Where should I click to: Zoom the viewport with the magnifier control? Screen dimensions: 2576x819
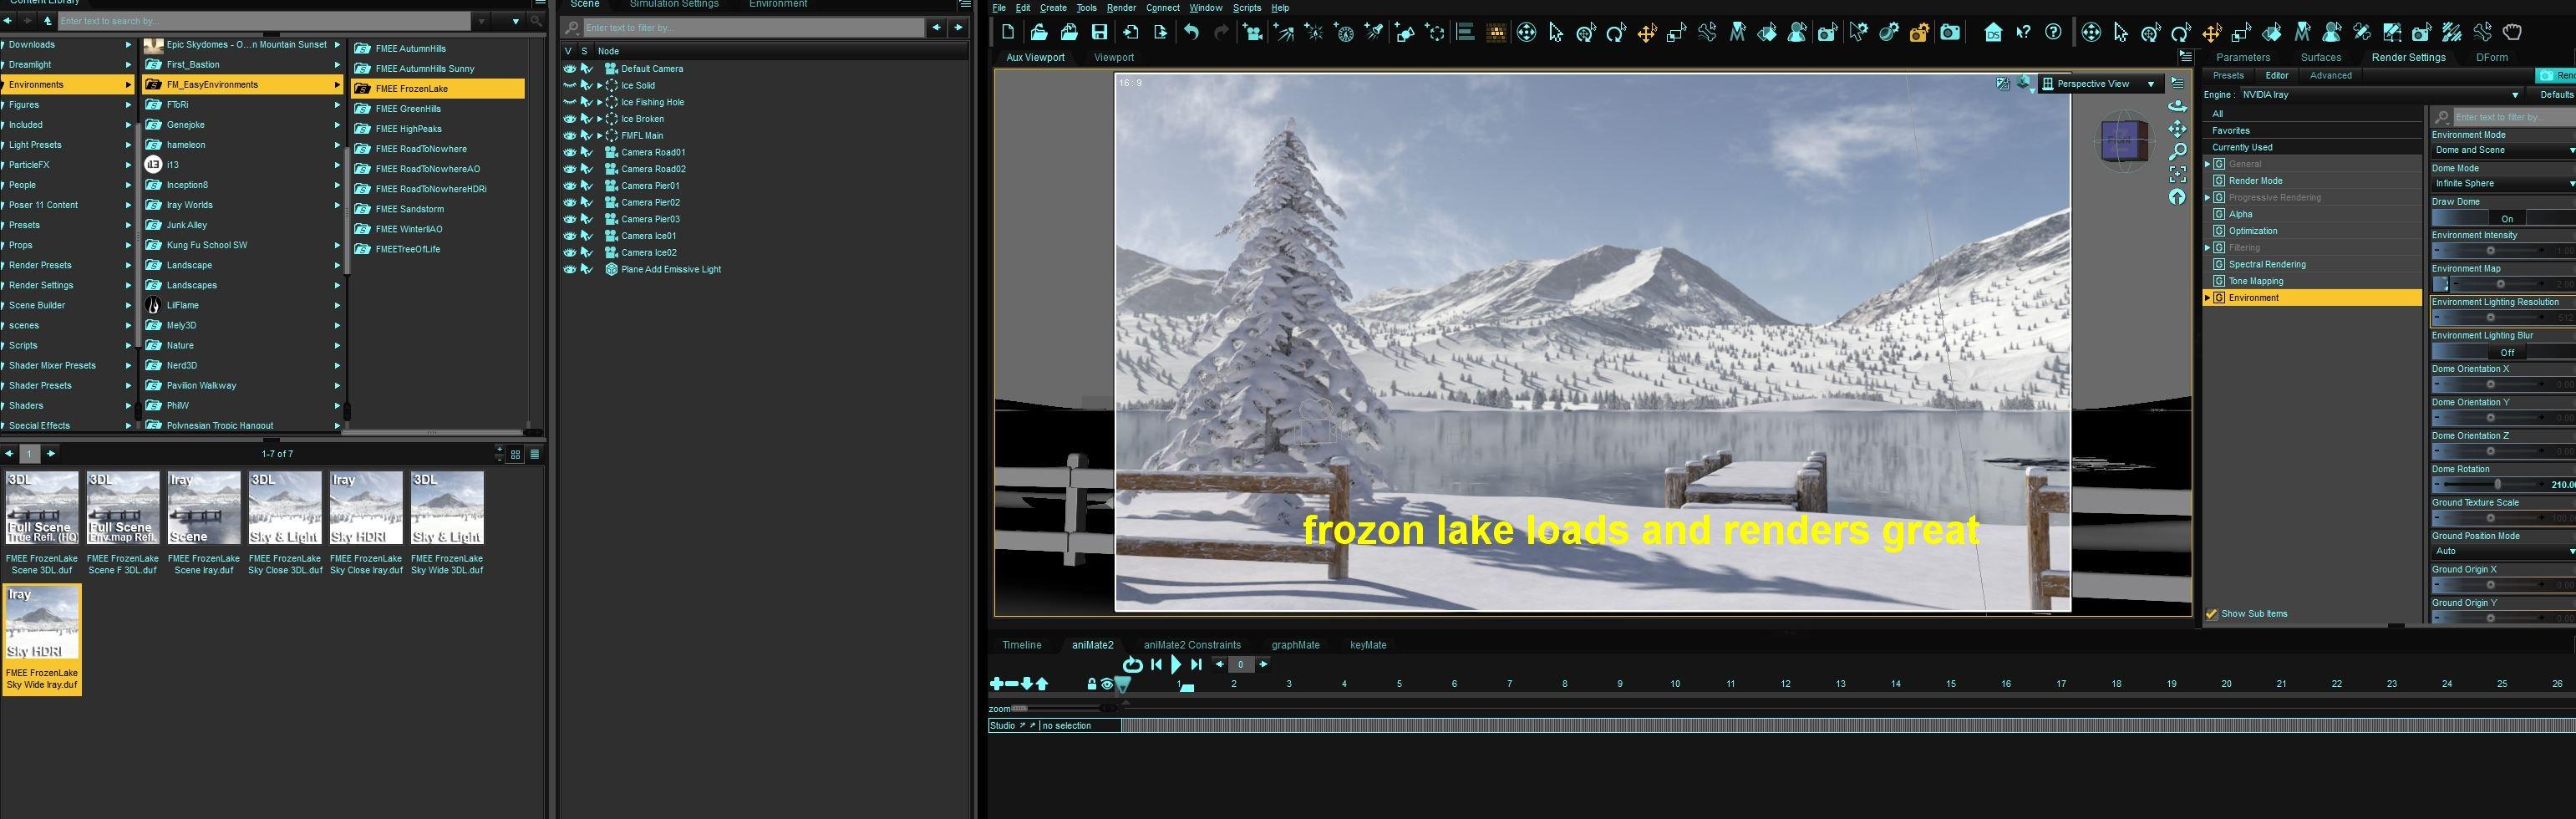[x=2177, y=151]
